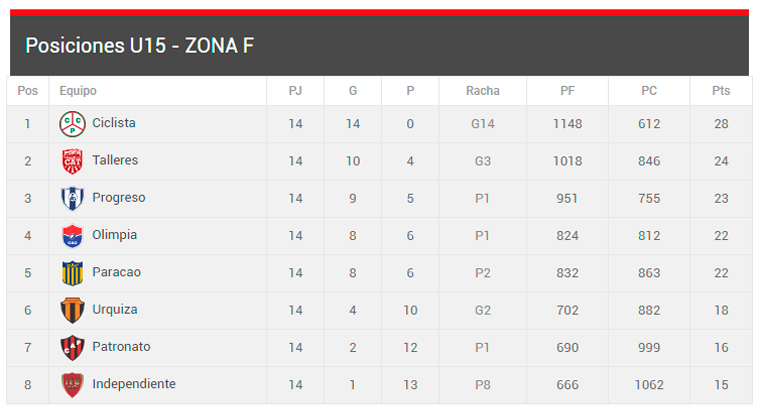Click the Patronato team shield icon
Image resolution: width=760 pixels, height=412 pixels.
pyautogui.click(x=72, y=347)
